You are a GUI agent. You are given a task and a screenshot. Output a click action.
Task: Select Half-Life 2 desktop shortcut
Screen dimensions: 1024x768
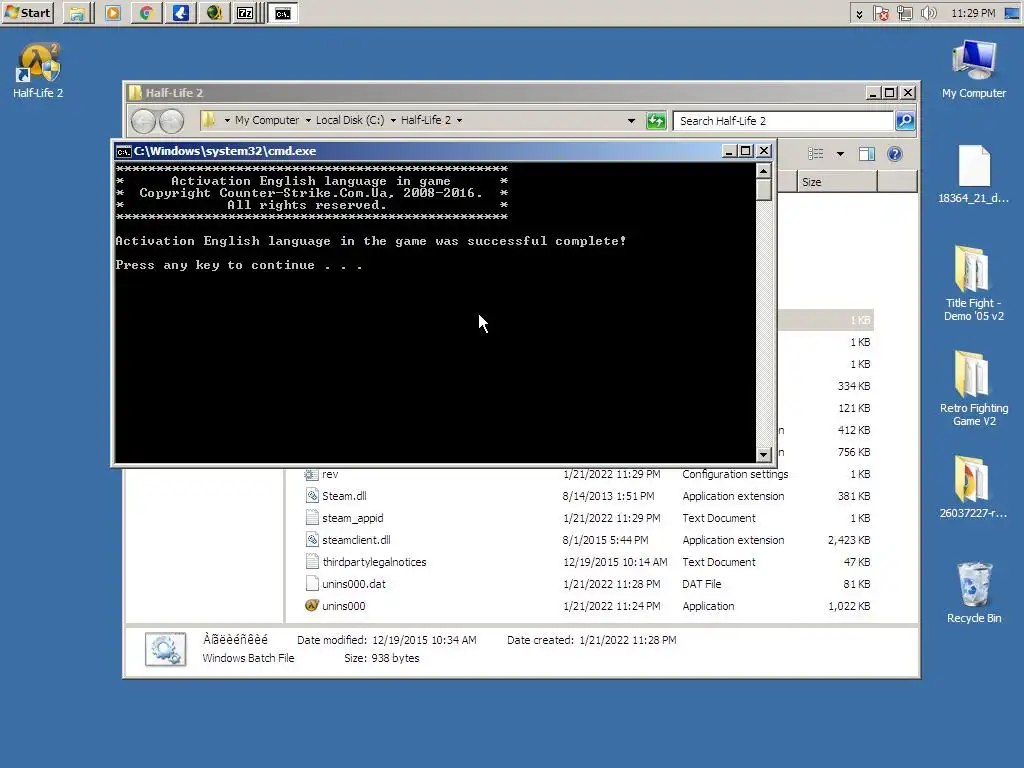[x=38, y=71]
